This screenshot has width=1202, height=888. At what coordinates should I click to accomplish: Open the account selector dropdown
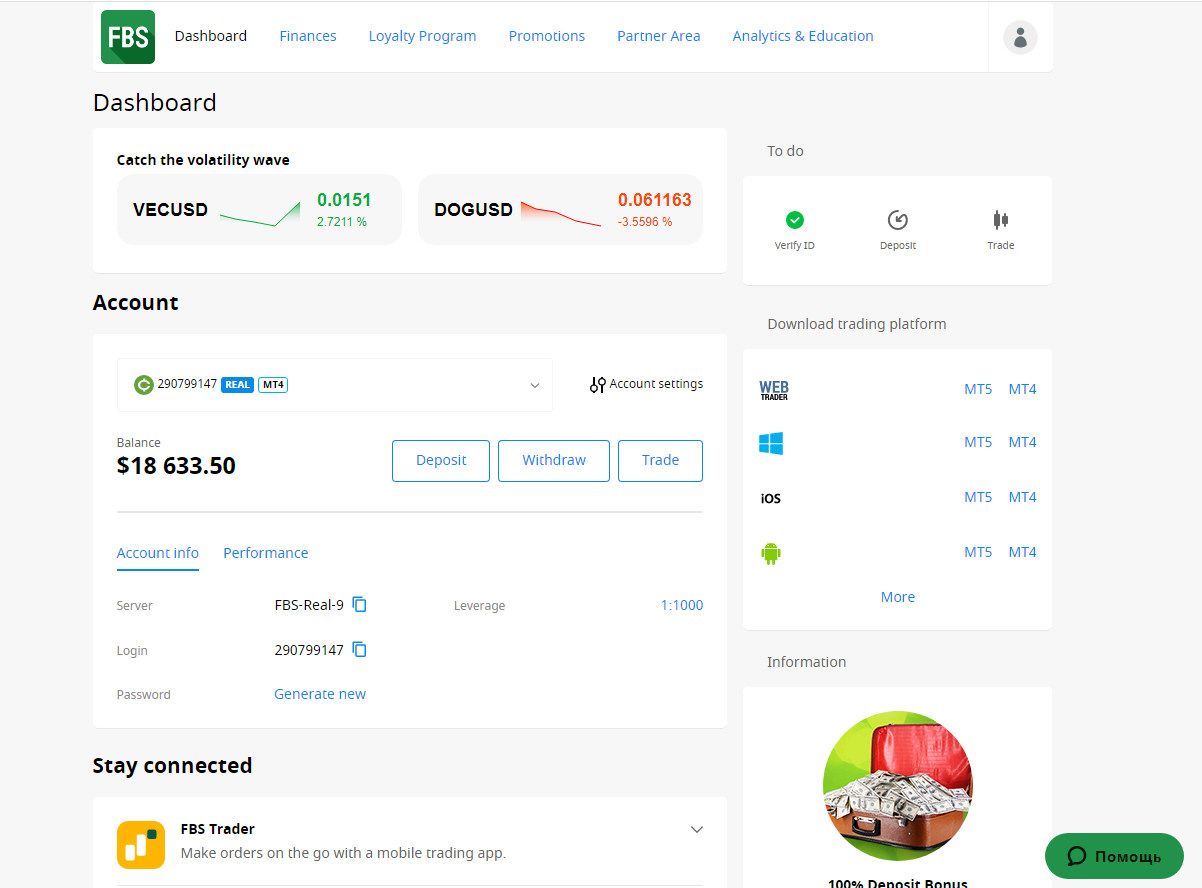pos(335,385)
